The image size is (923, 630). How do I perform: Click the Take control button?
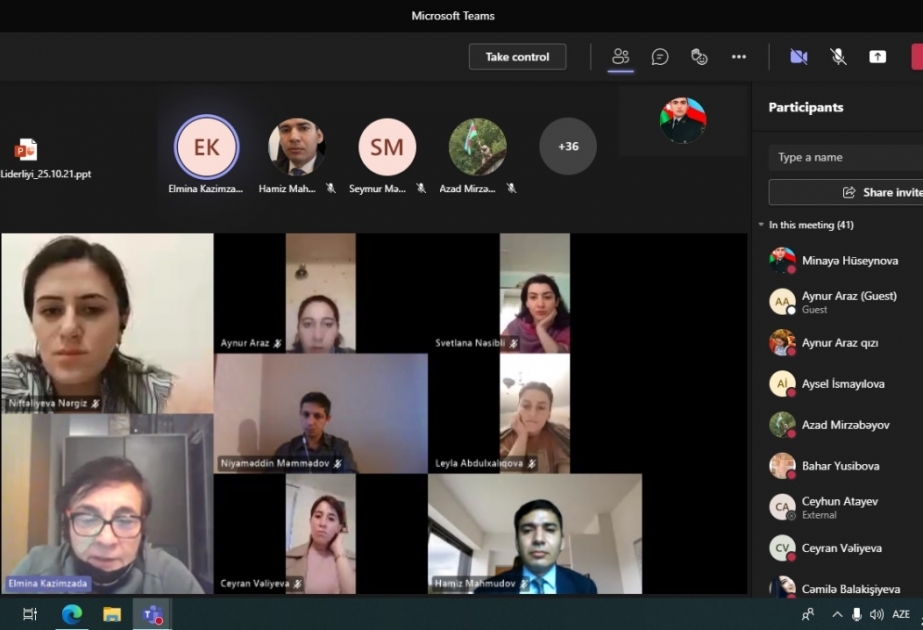point(517,57)
